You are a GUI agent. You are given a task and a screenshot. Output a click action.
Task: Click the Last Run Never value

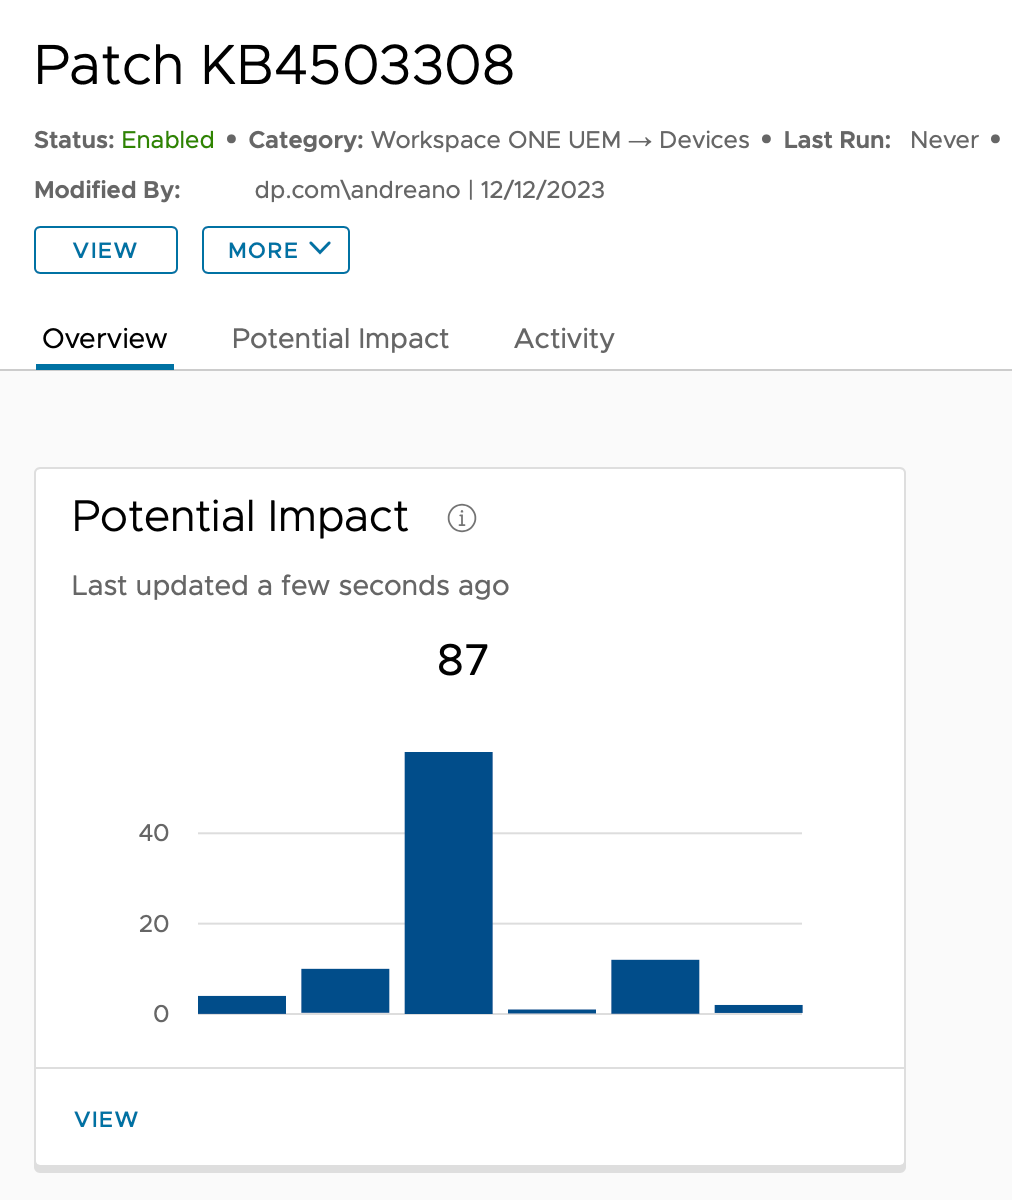tap(943, 140)
